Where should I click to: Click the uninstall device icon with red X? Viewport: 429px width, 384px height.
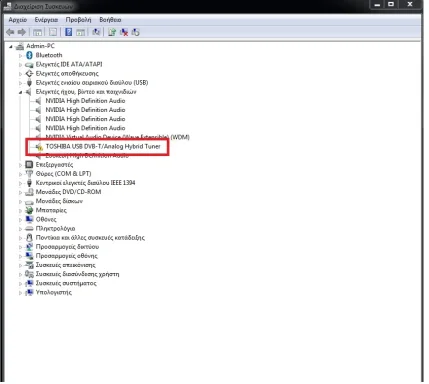tap(124, 32)
